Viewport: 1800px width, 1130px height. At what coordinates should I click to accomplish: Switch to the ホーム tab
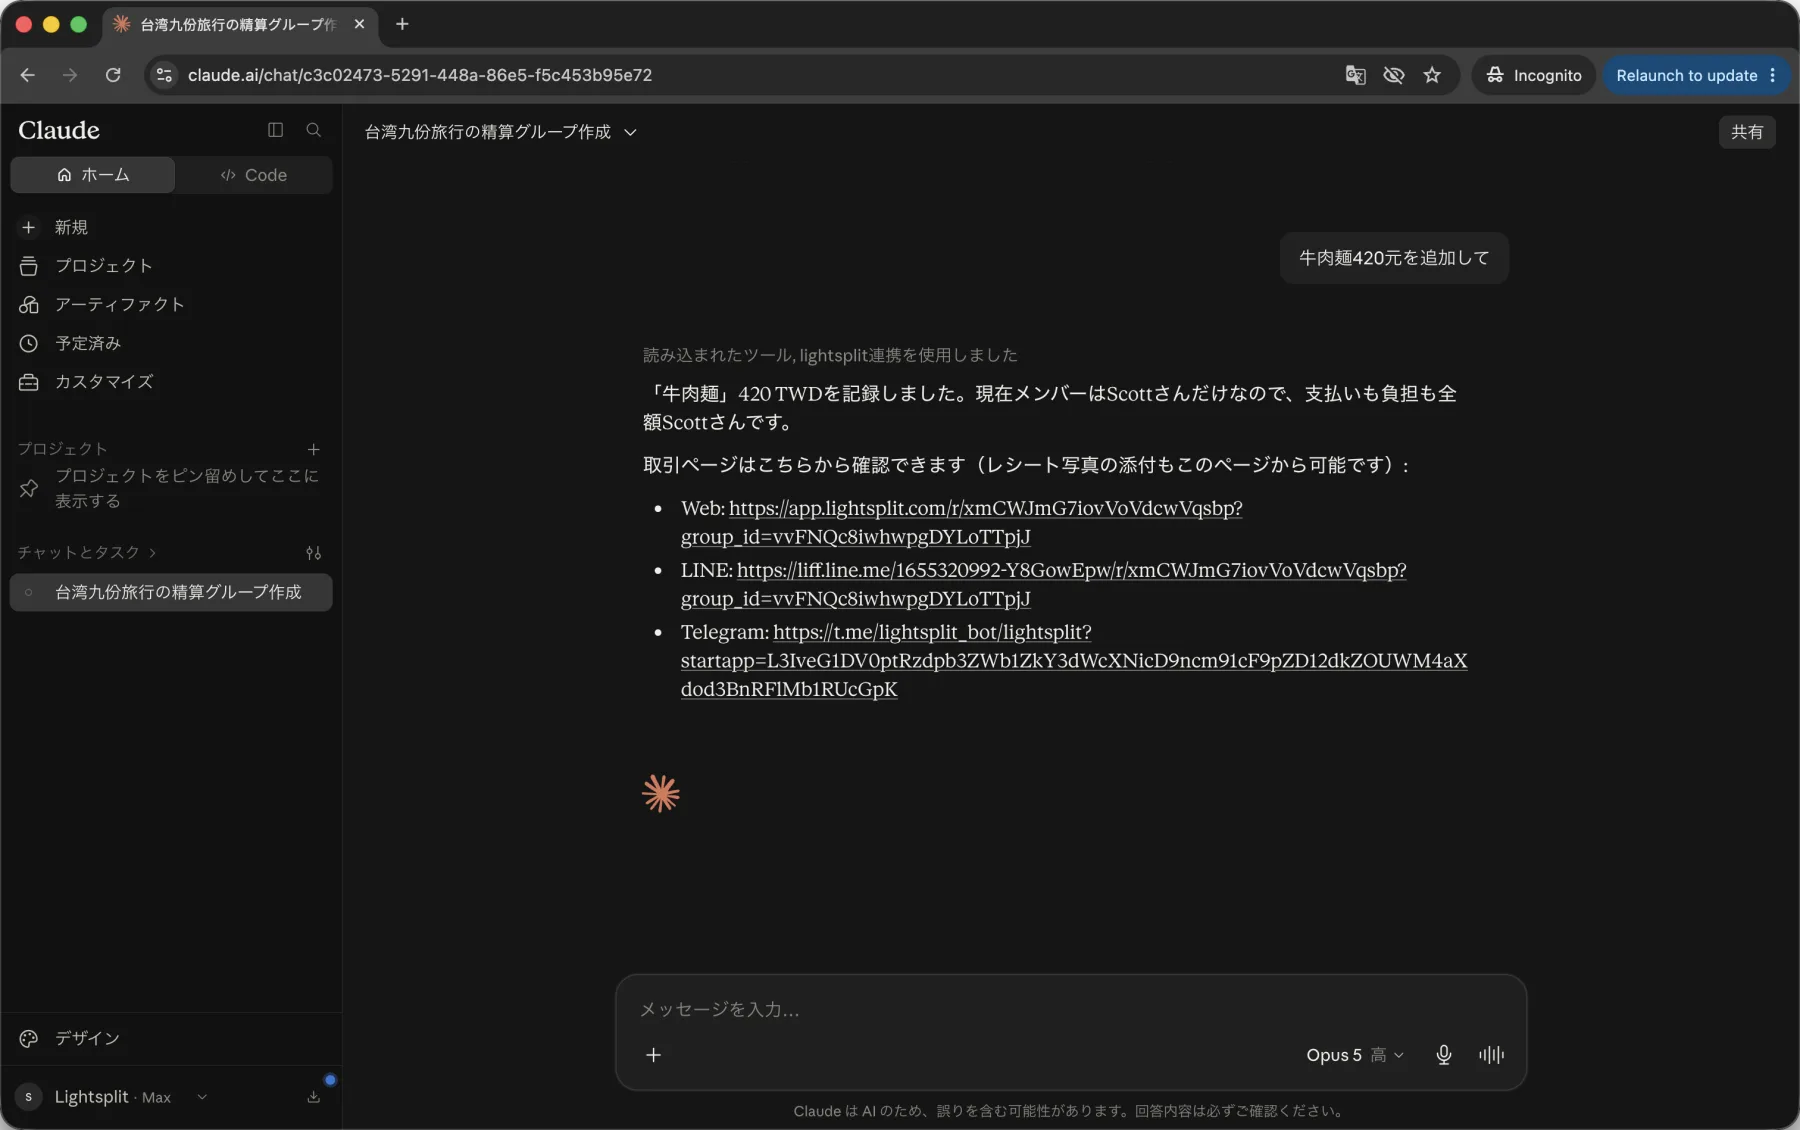[x=93, y=175]
